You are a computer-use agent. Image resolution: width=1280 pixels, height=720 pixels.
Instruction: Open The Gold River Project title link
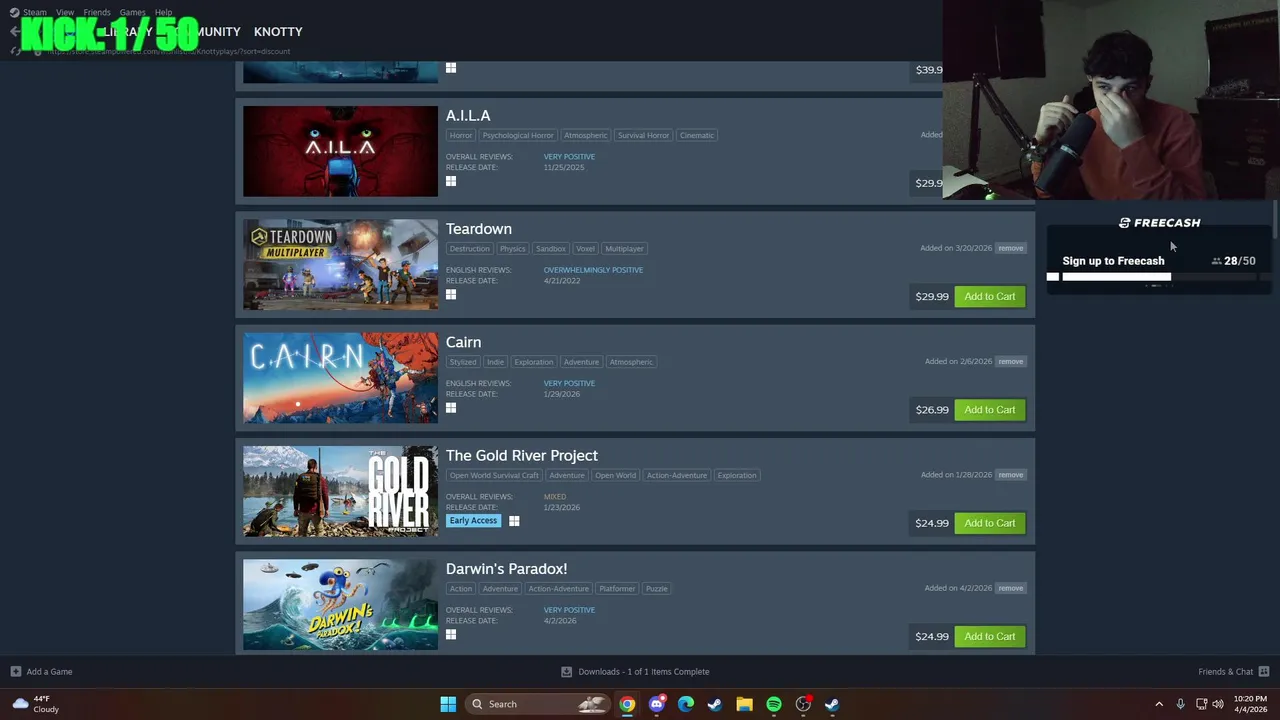click(x=522, y=456)
